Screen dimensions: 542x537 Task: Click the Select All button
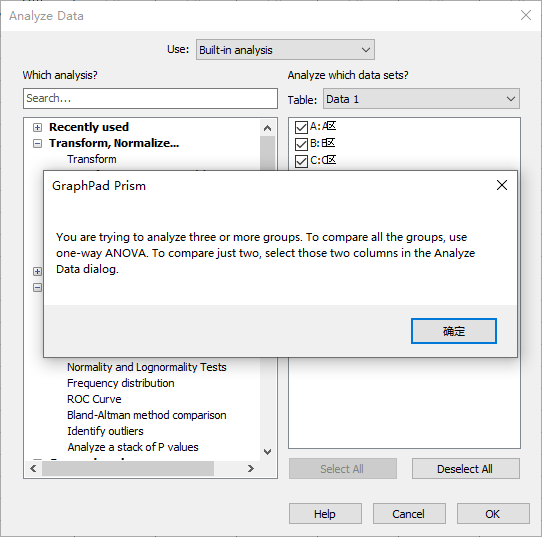point(342,469)
